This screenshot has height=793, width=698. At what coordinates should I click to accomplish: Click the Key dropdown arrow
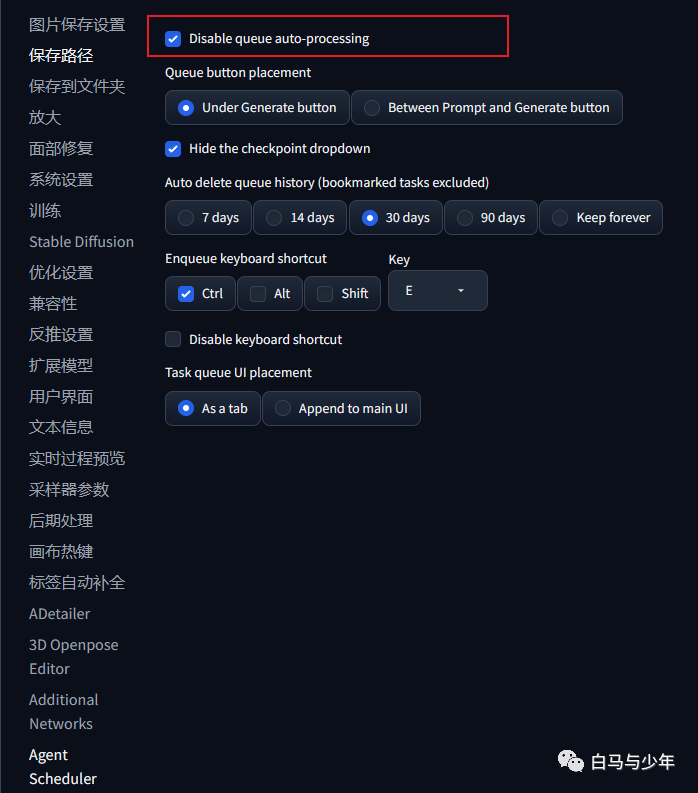[x=461, y=291]
